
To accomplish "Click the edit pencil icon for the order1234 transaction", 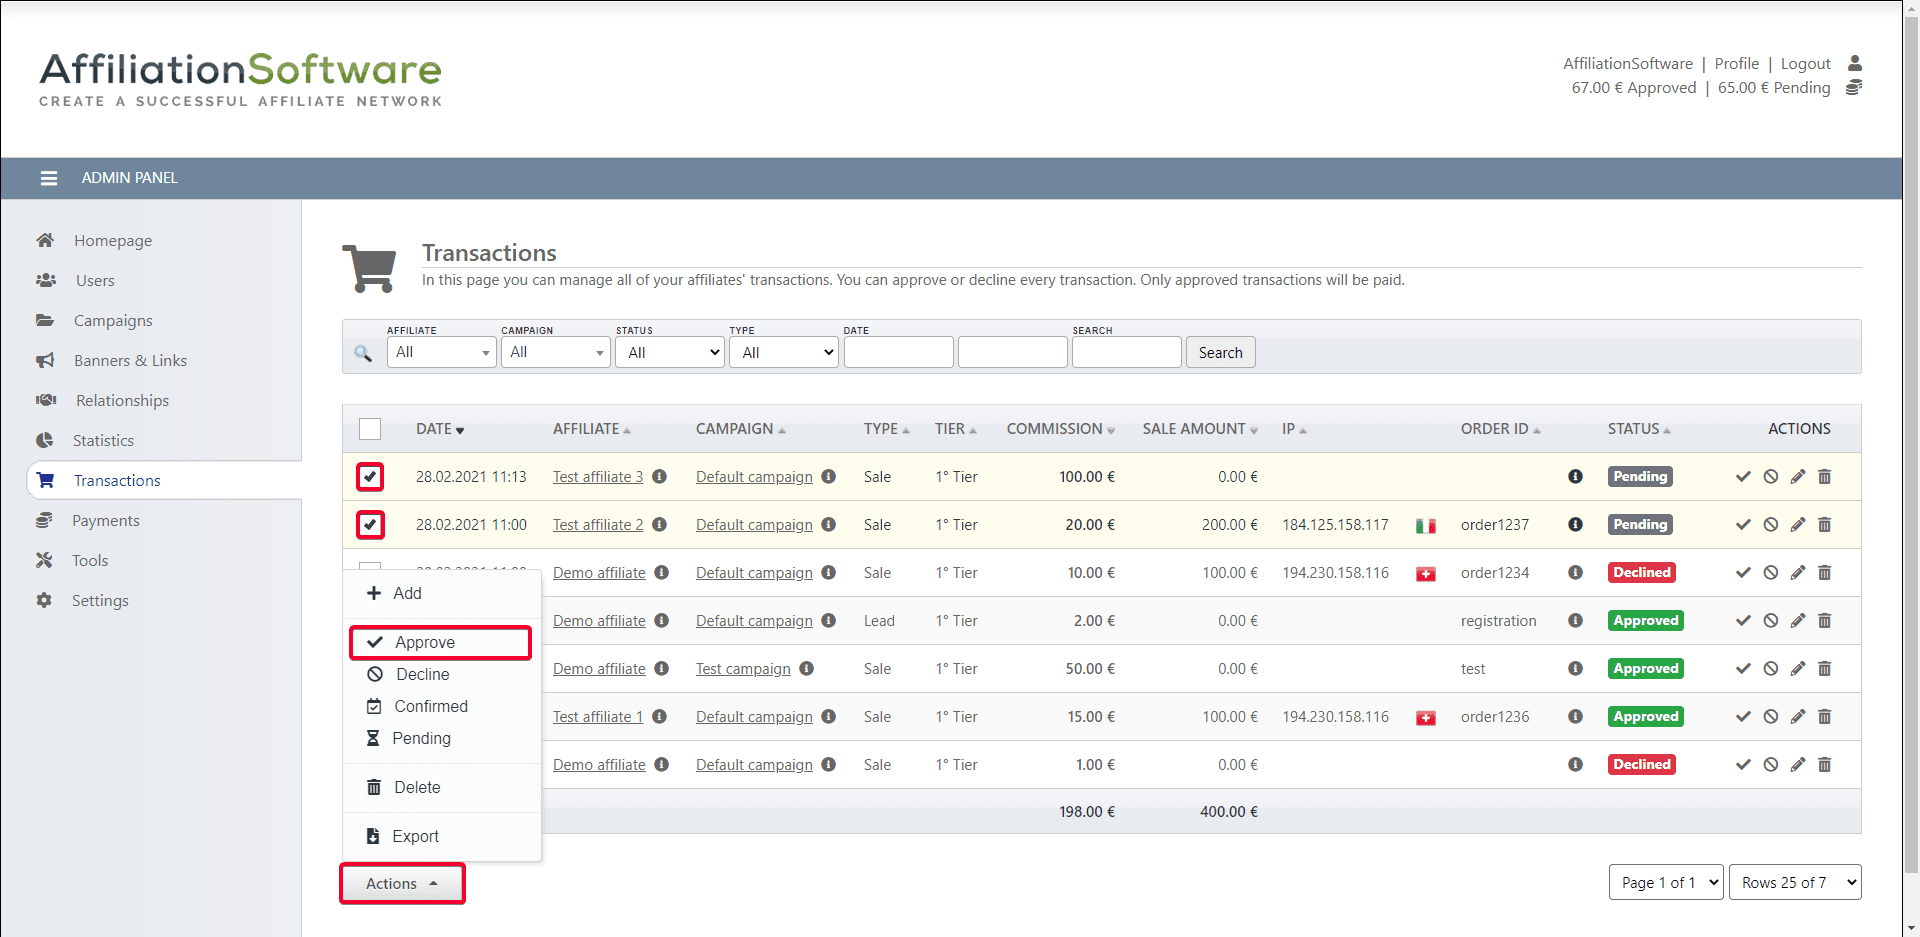I will tap(1797, 573).
